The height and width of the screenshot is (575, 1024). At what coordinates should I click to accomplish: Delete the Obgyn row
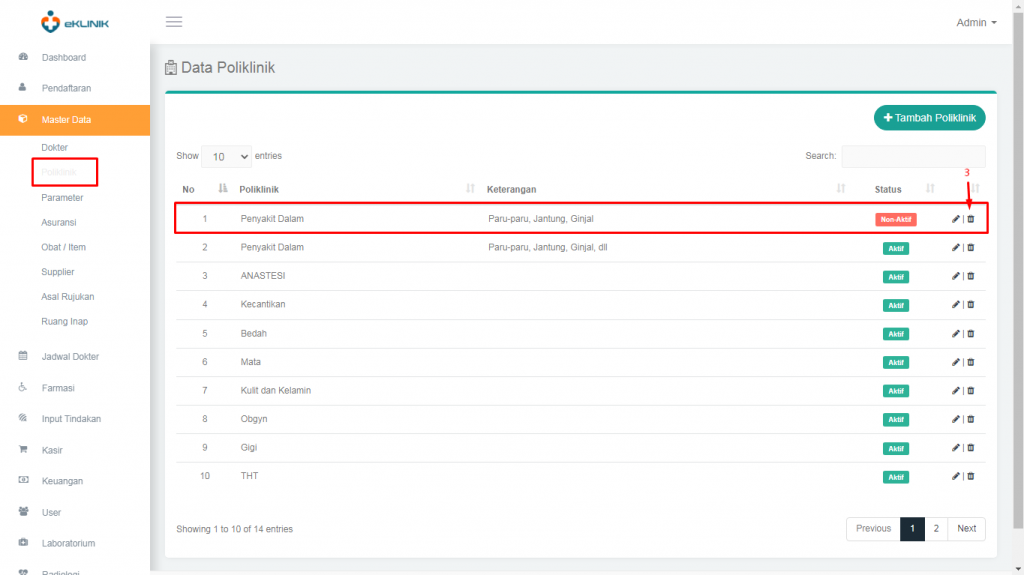click(x=970, y=419)
